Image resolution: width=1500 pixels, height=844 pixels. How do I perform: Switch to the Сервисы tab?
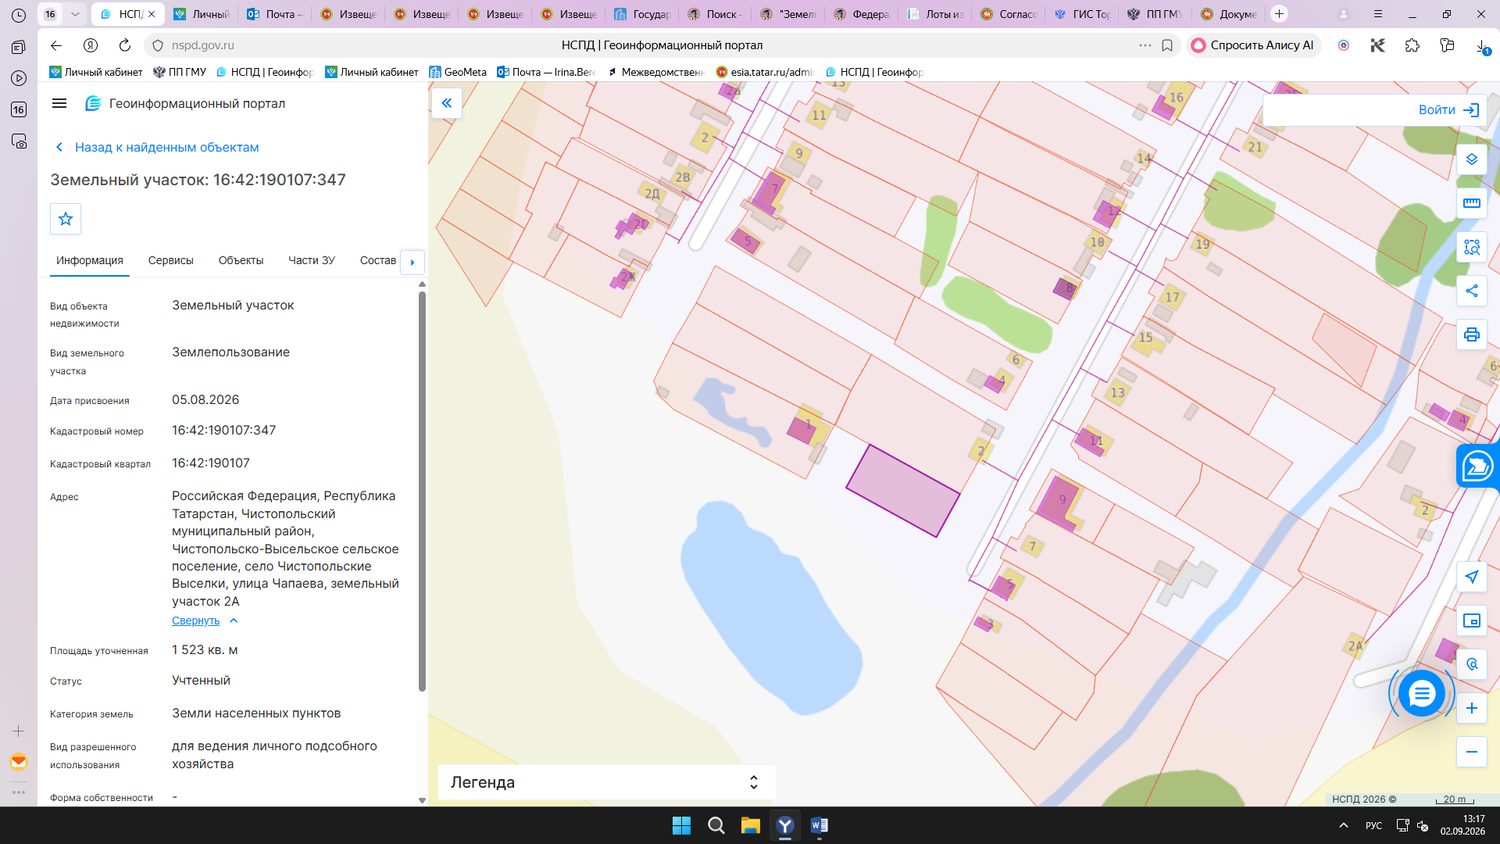(171, 260)
